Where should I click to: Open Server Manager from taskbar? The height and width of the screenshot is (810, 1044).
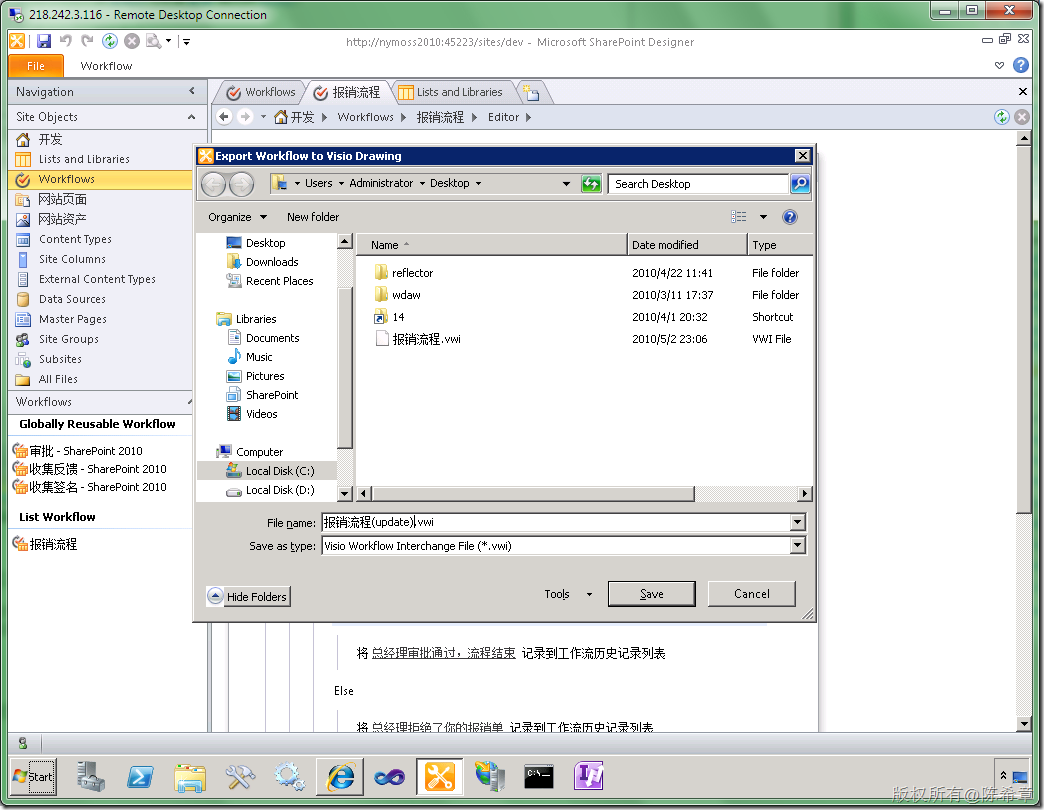coord(91,777)
